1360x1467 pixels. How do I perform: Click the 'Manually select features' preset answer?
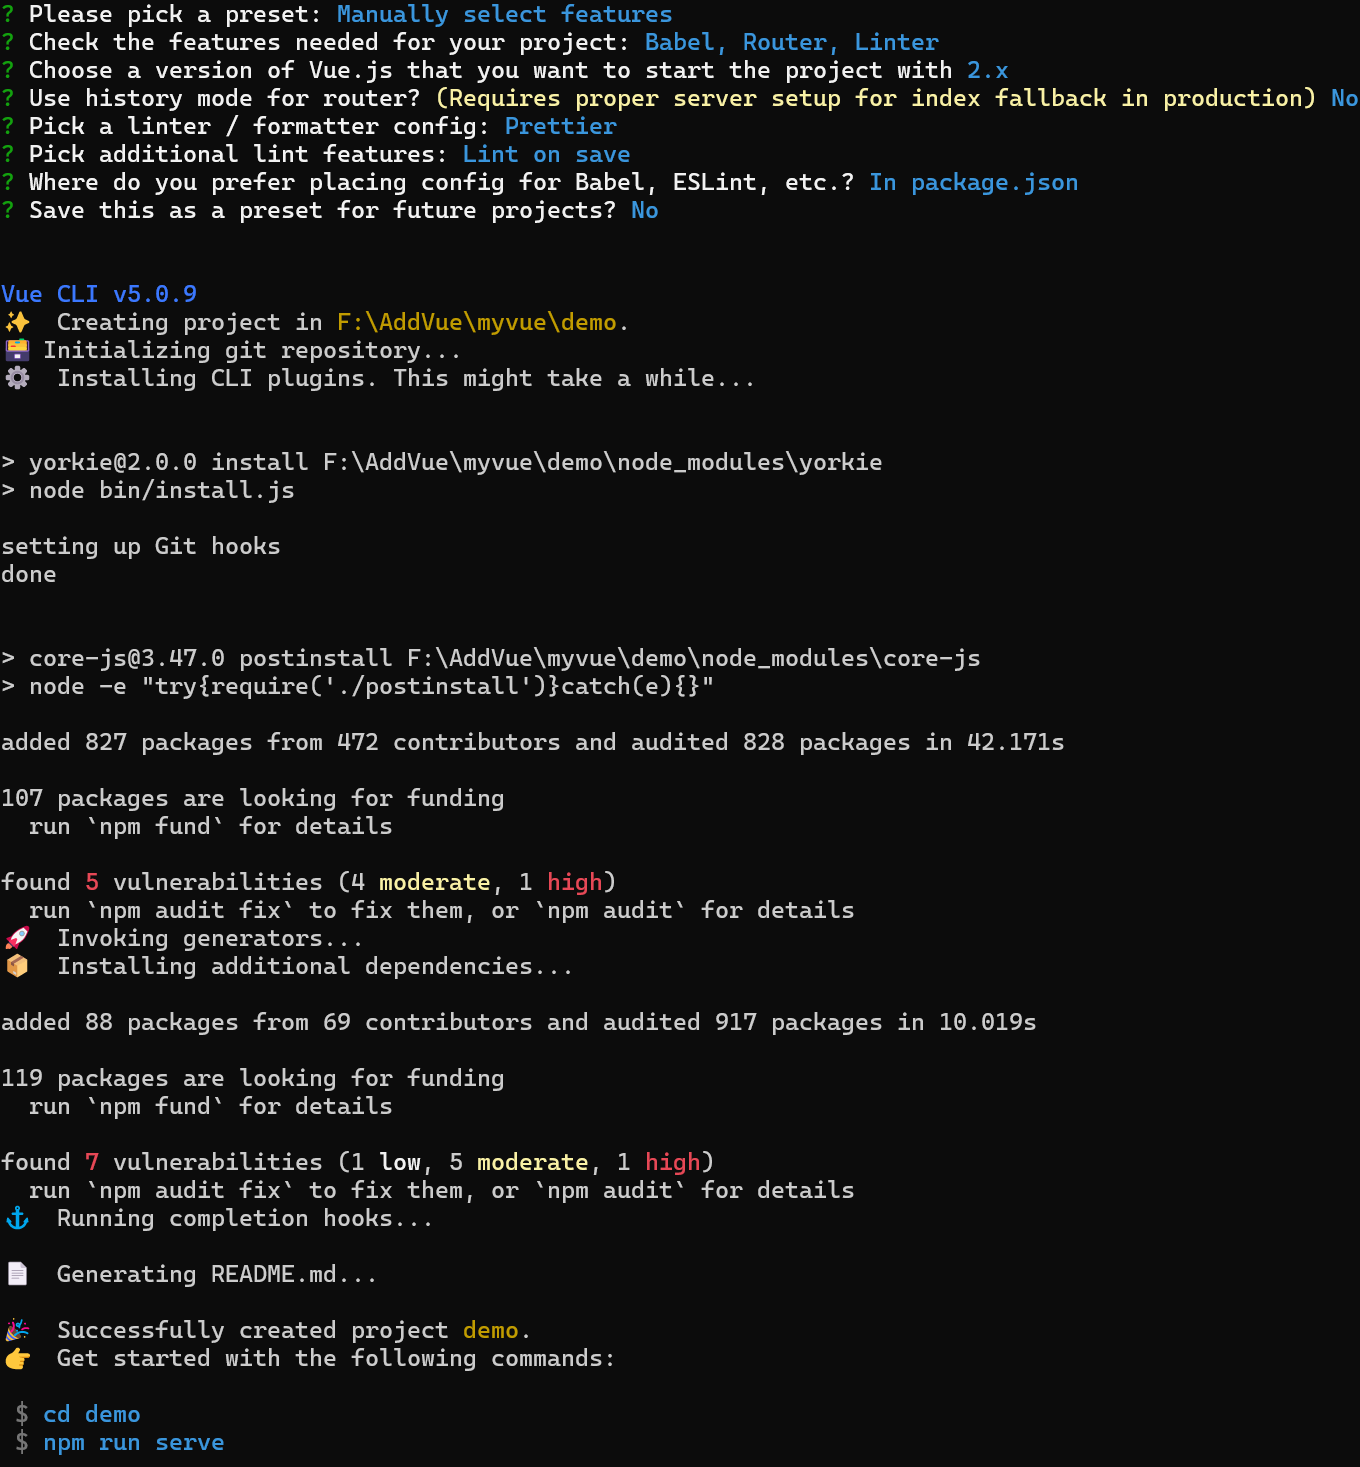(x=504, y=14)
